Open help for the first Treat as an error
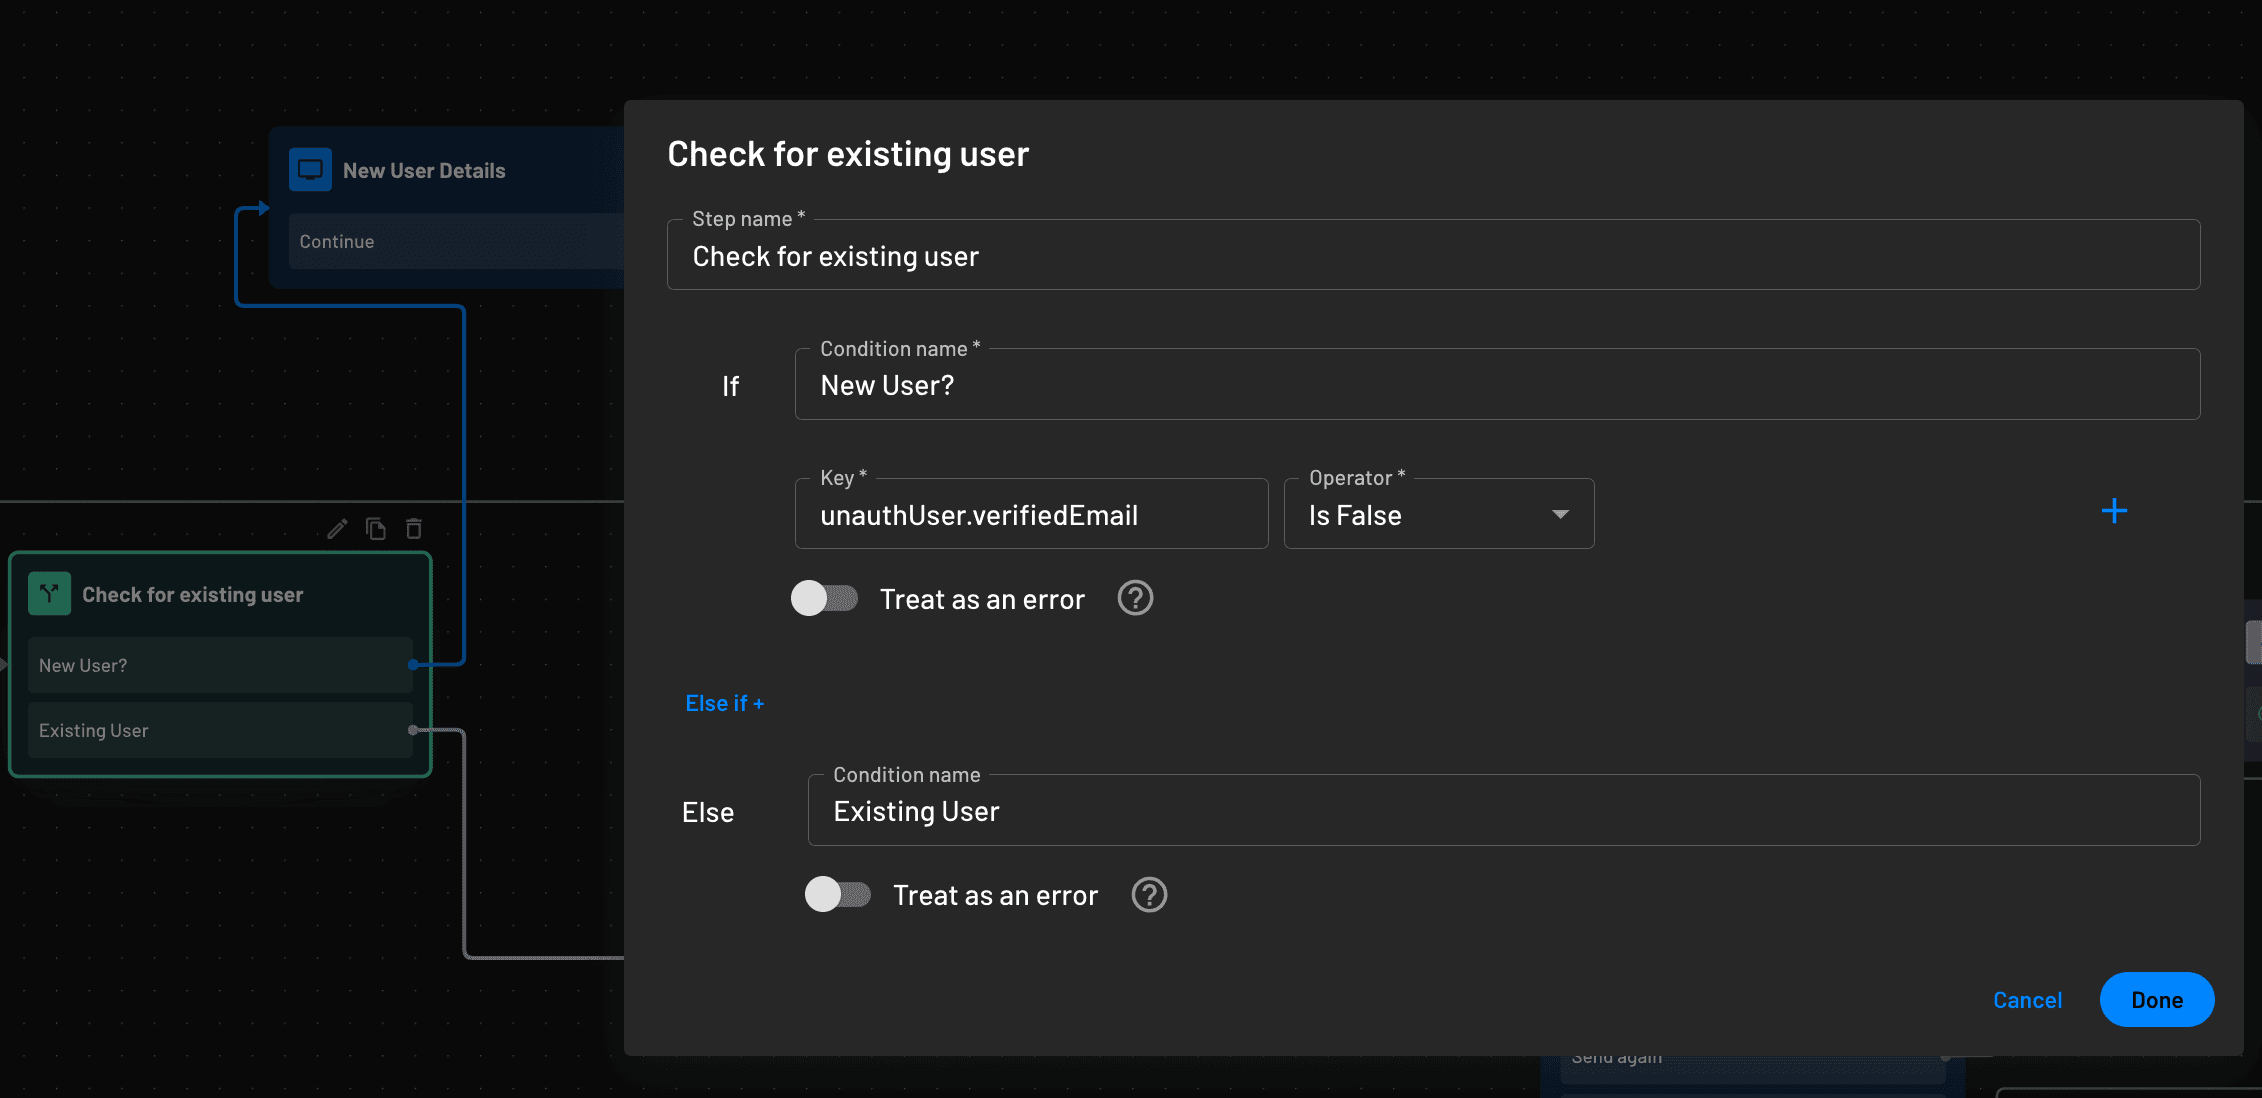 point(1134,598)
